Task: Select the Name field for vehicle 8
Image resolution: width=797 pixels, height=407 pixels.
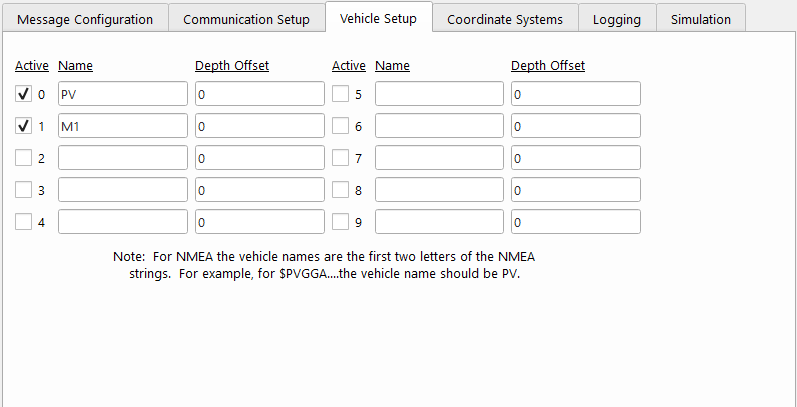Action: pos(439,190)
